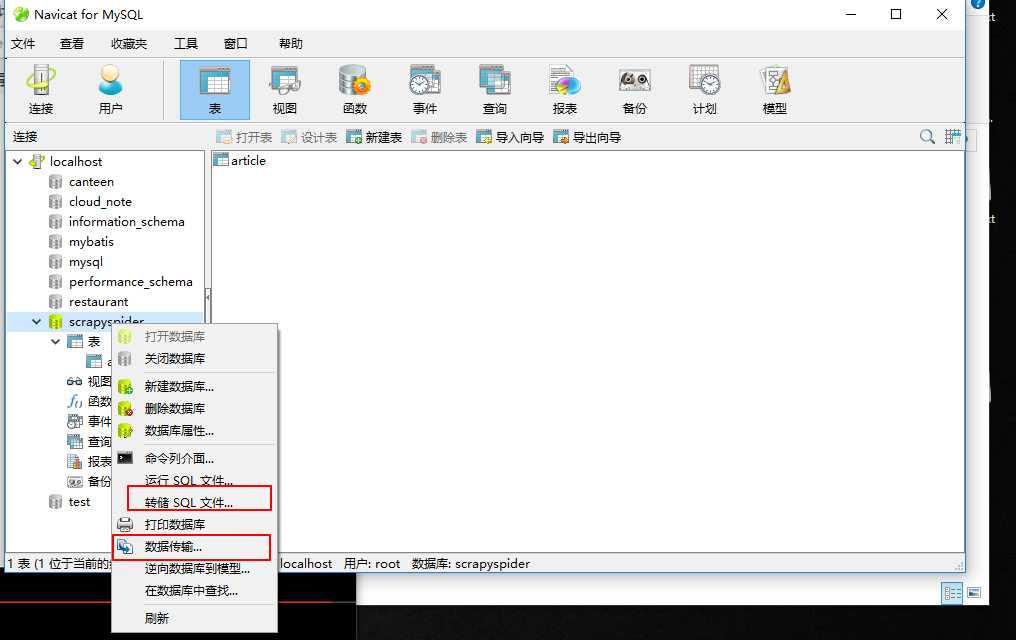Open the 帮助 menu
The width and height of the screenshot is (1016, 640).
pos(290,43)
